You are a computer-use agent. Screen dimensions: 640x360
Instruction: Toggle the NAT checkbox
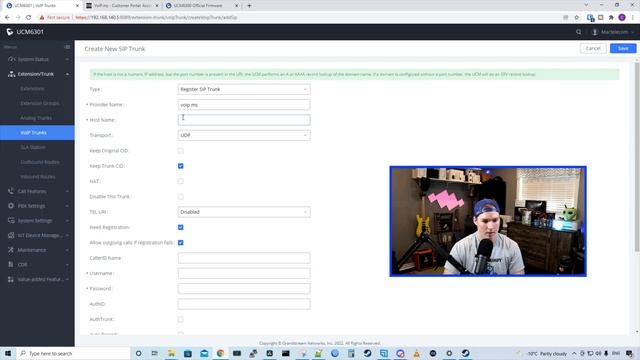point(180,181)
